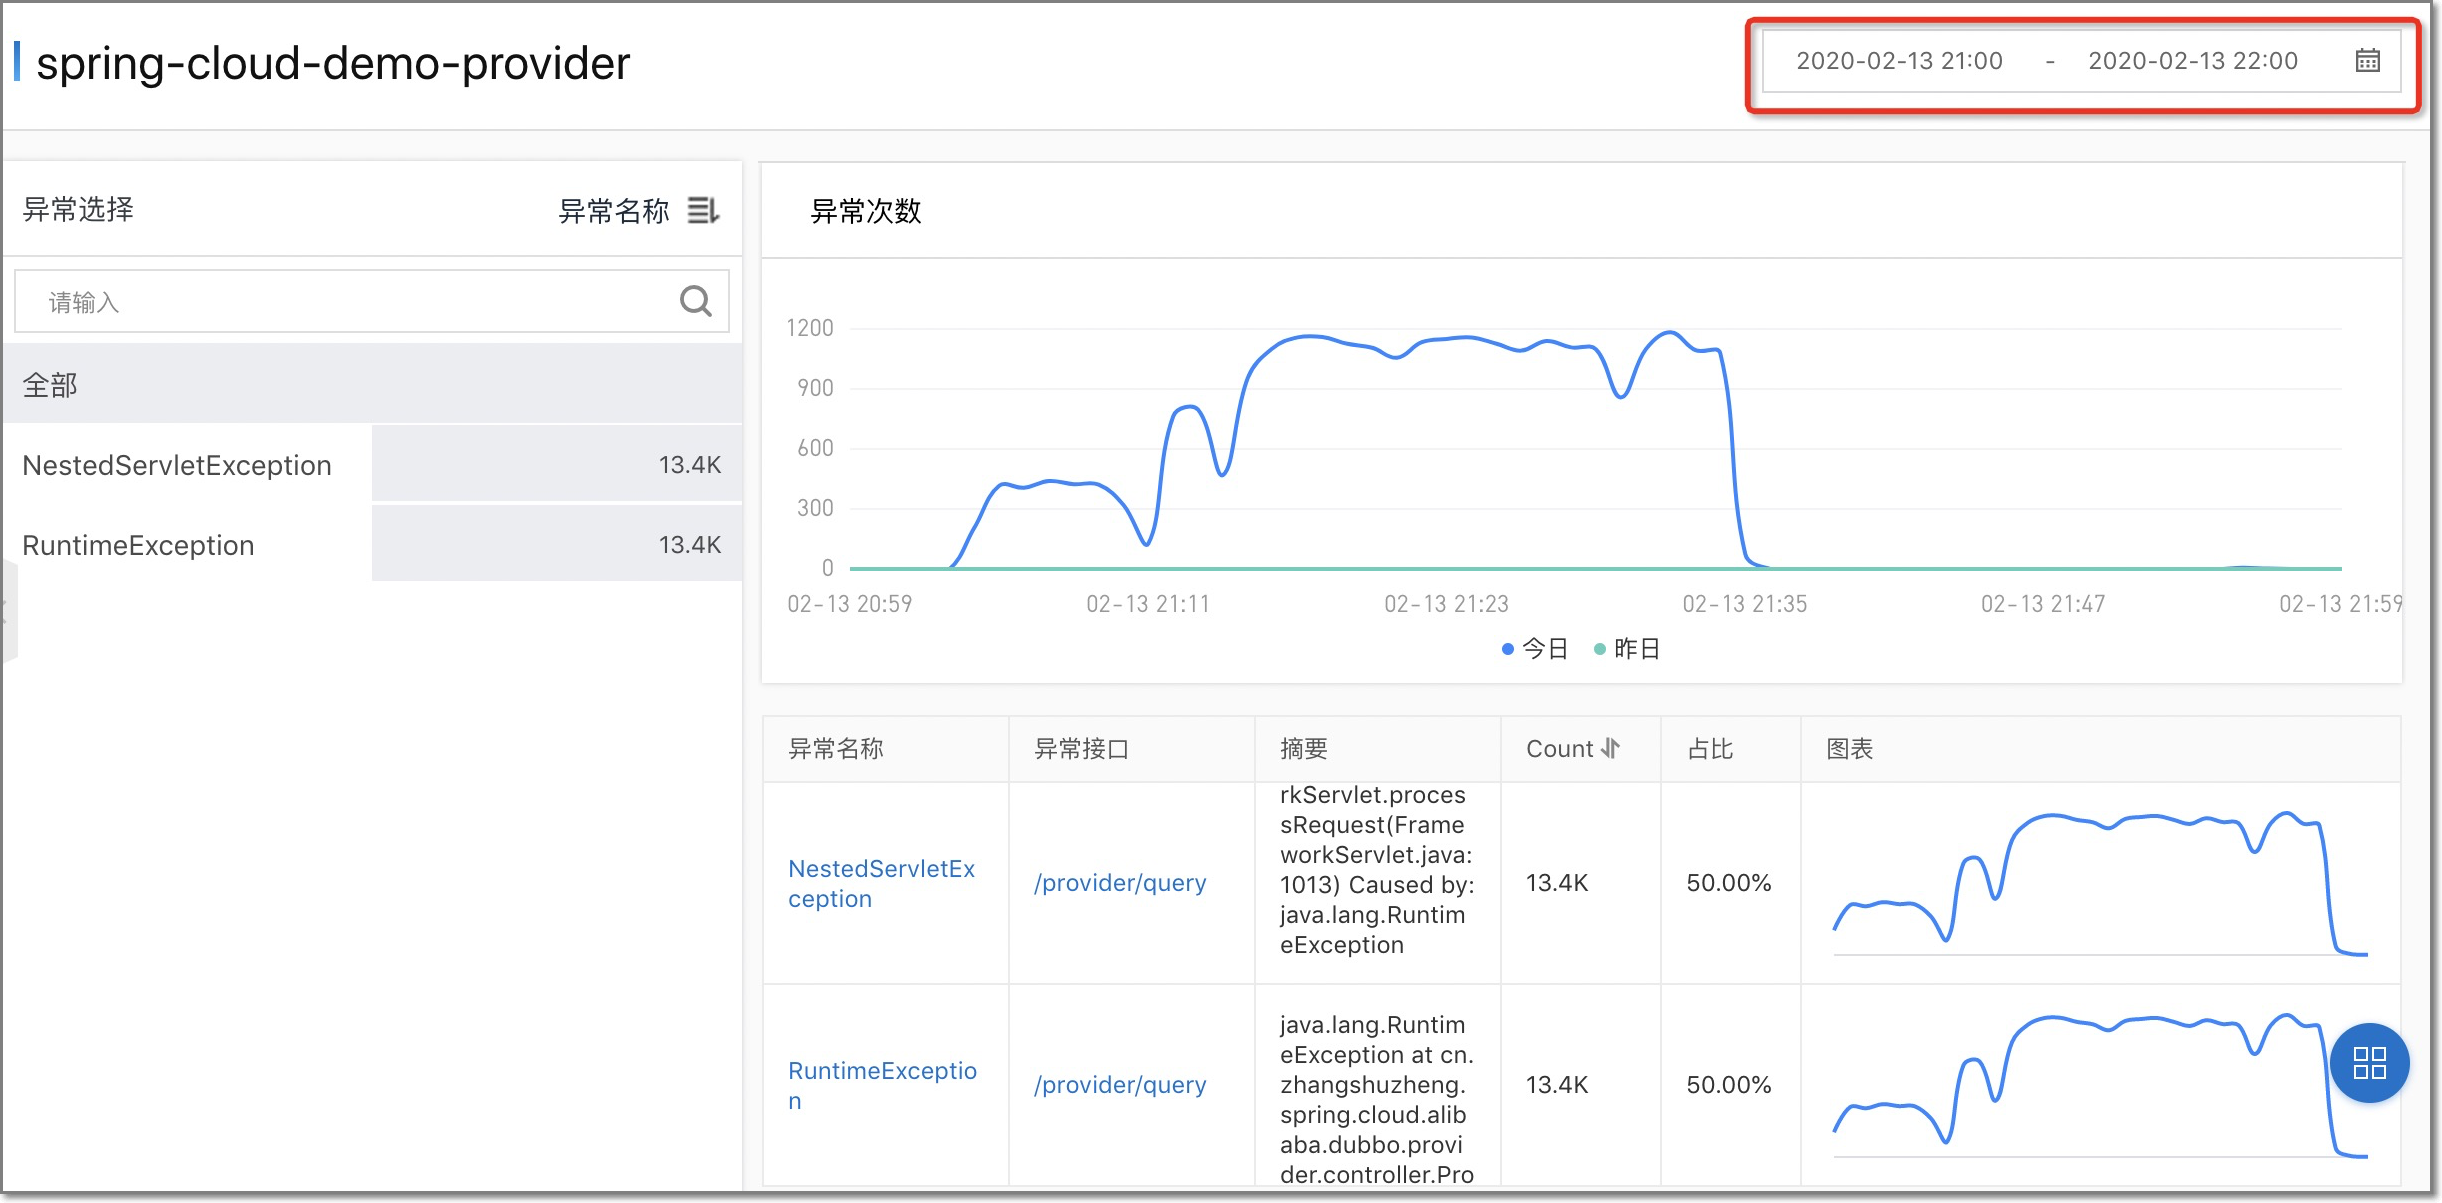This screenshot has width=2442, height=1203.
Task: Open RuntimeException link in table
Action: point(882,1085)
